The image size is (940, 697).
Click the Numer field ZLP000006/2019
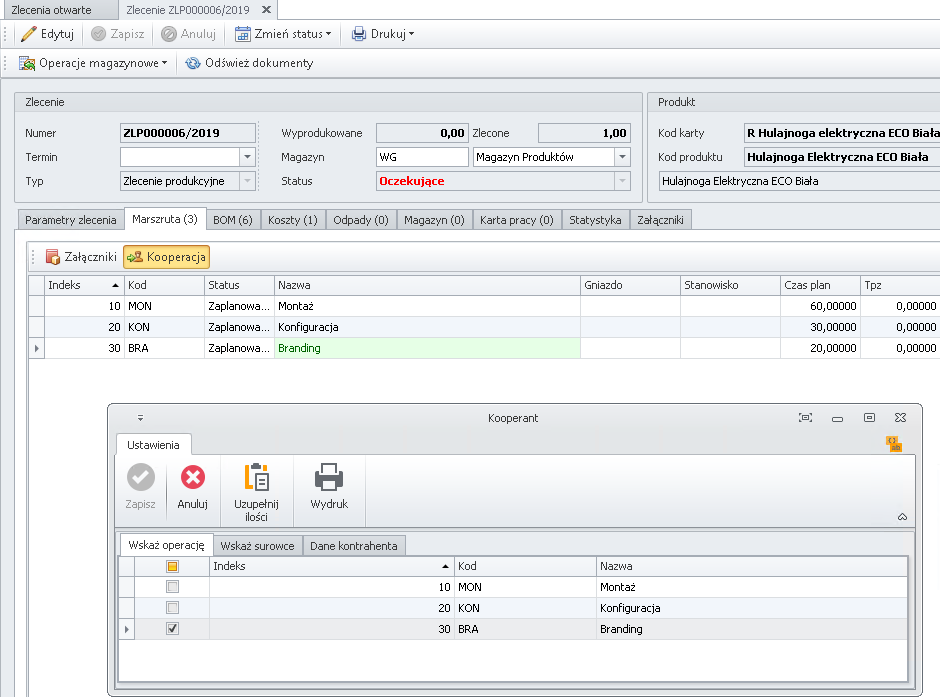tap(188, 133)
